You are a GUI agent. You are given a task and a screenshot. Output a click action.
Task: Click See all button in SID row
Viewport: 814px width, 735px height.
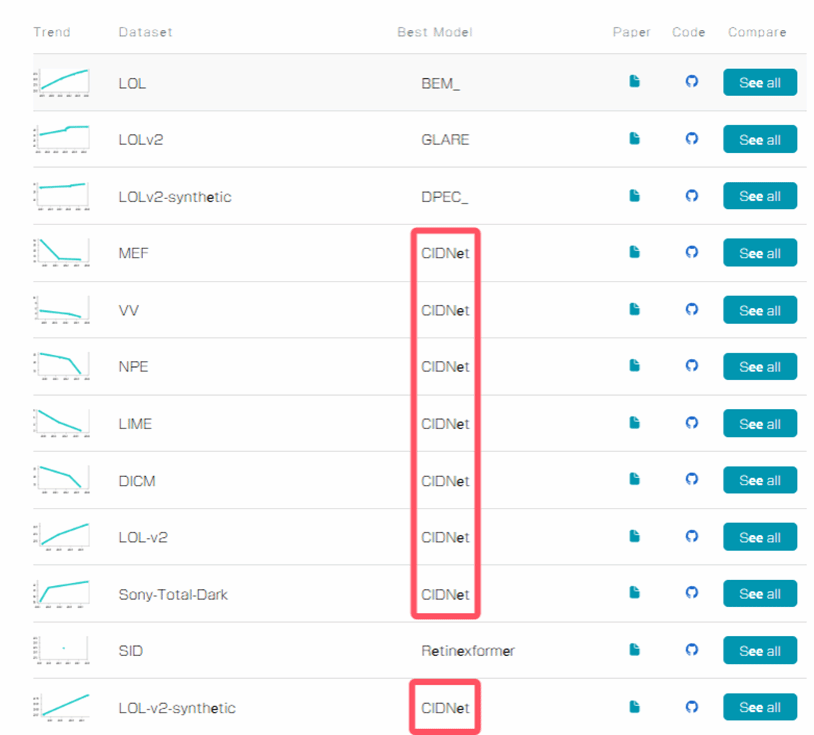(x=759, y=651)
